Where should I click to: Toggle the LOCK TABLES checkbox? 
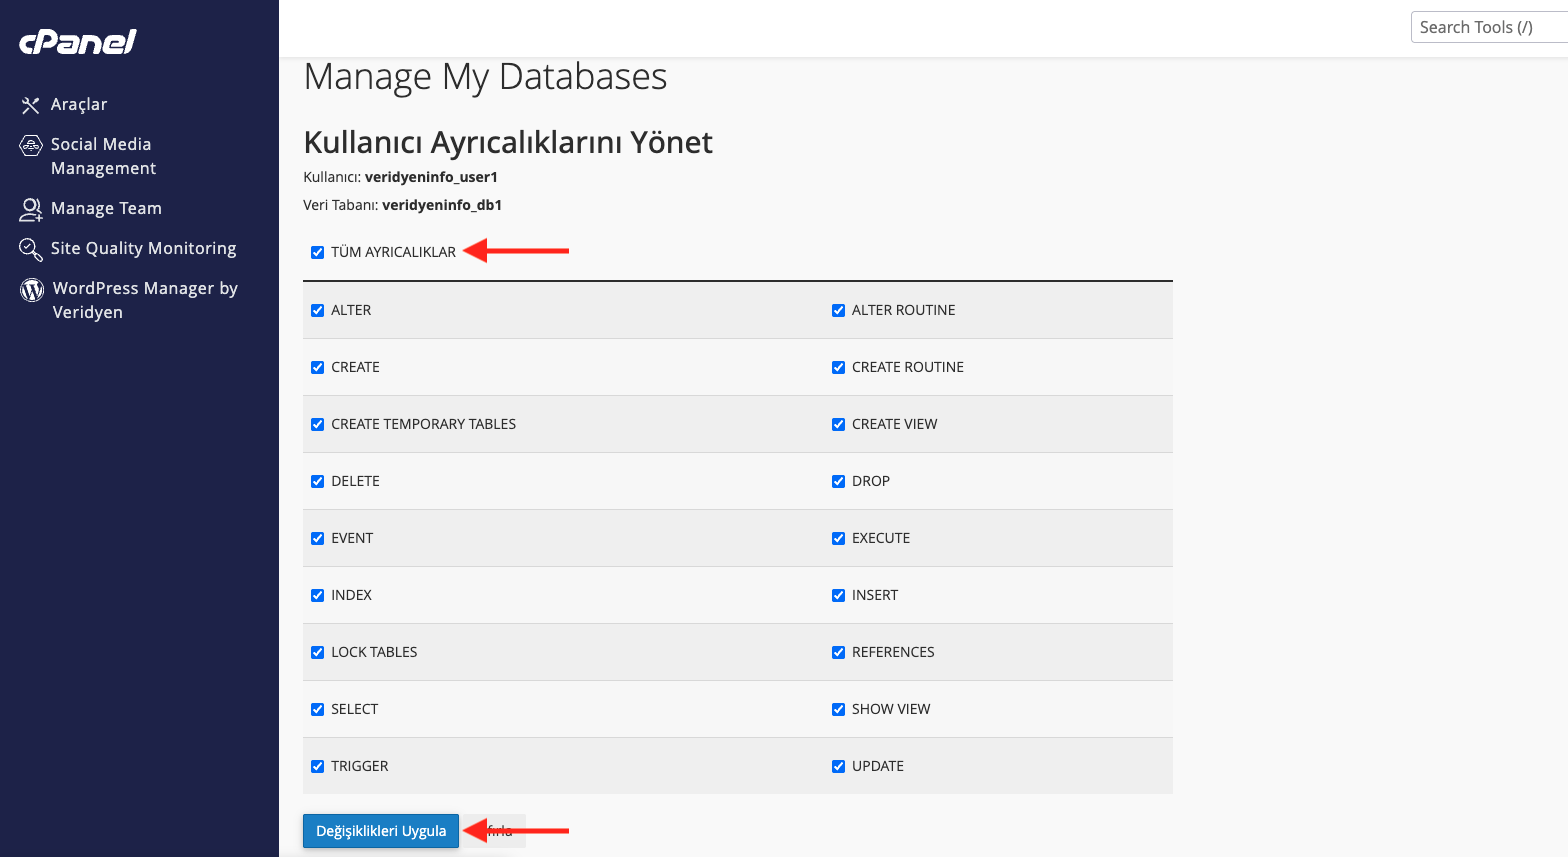(318, 653)
